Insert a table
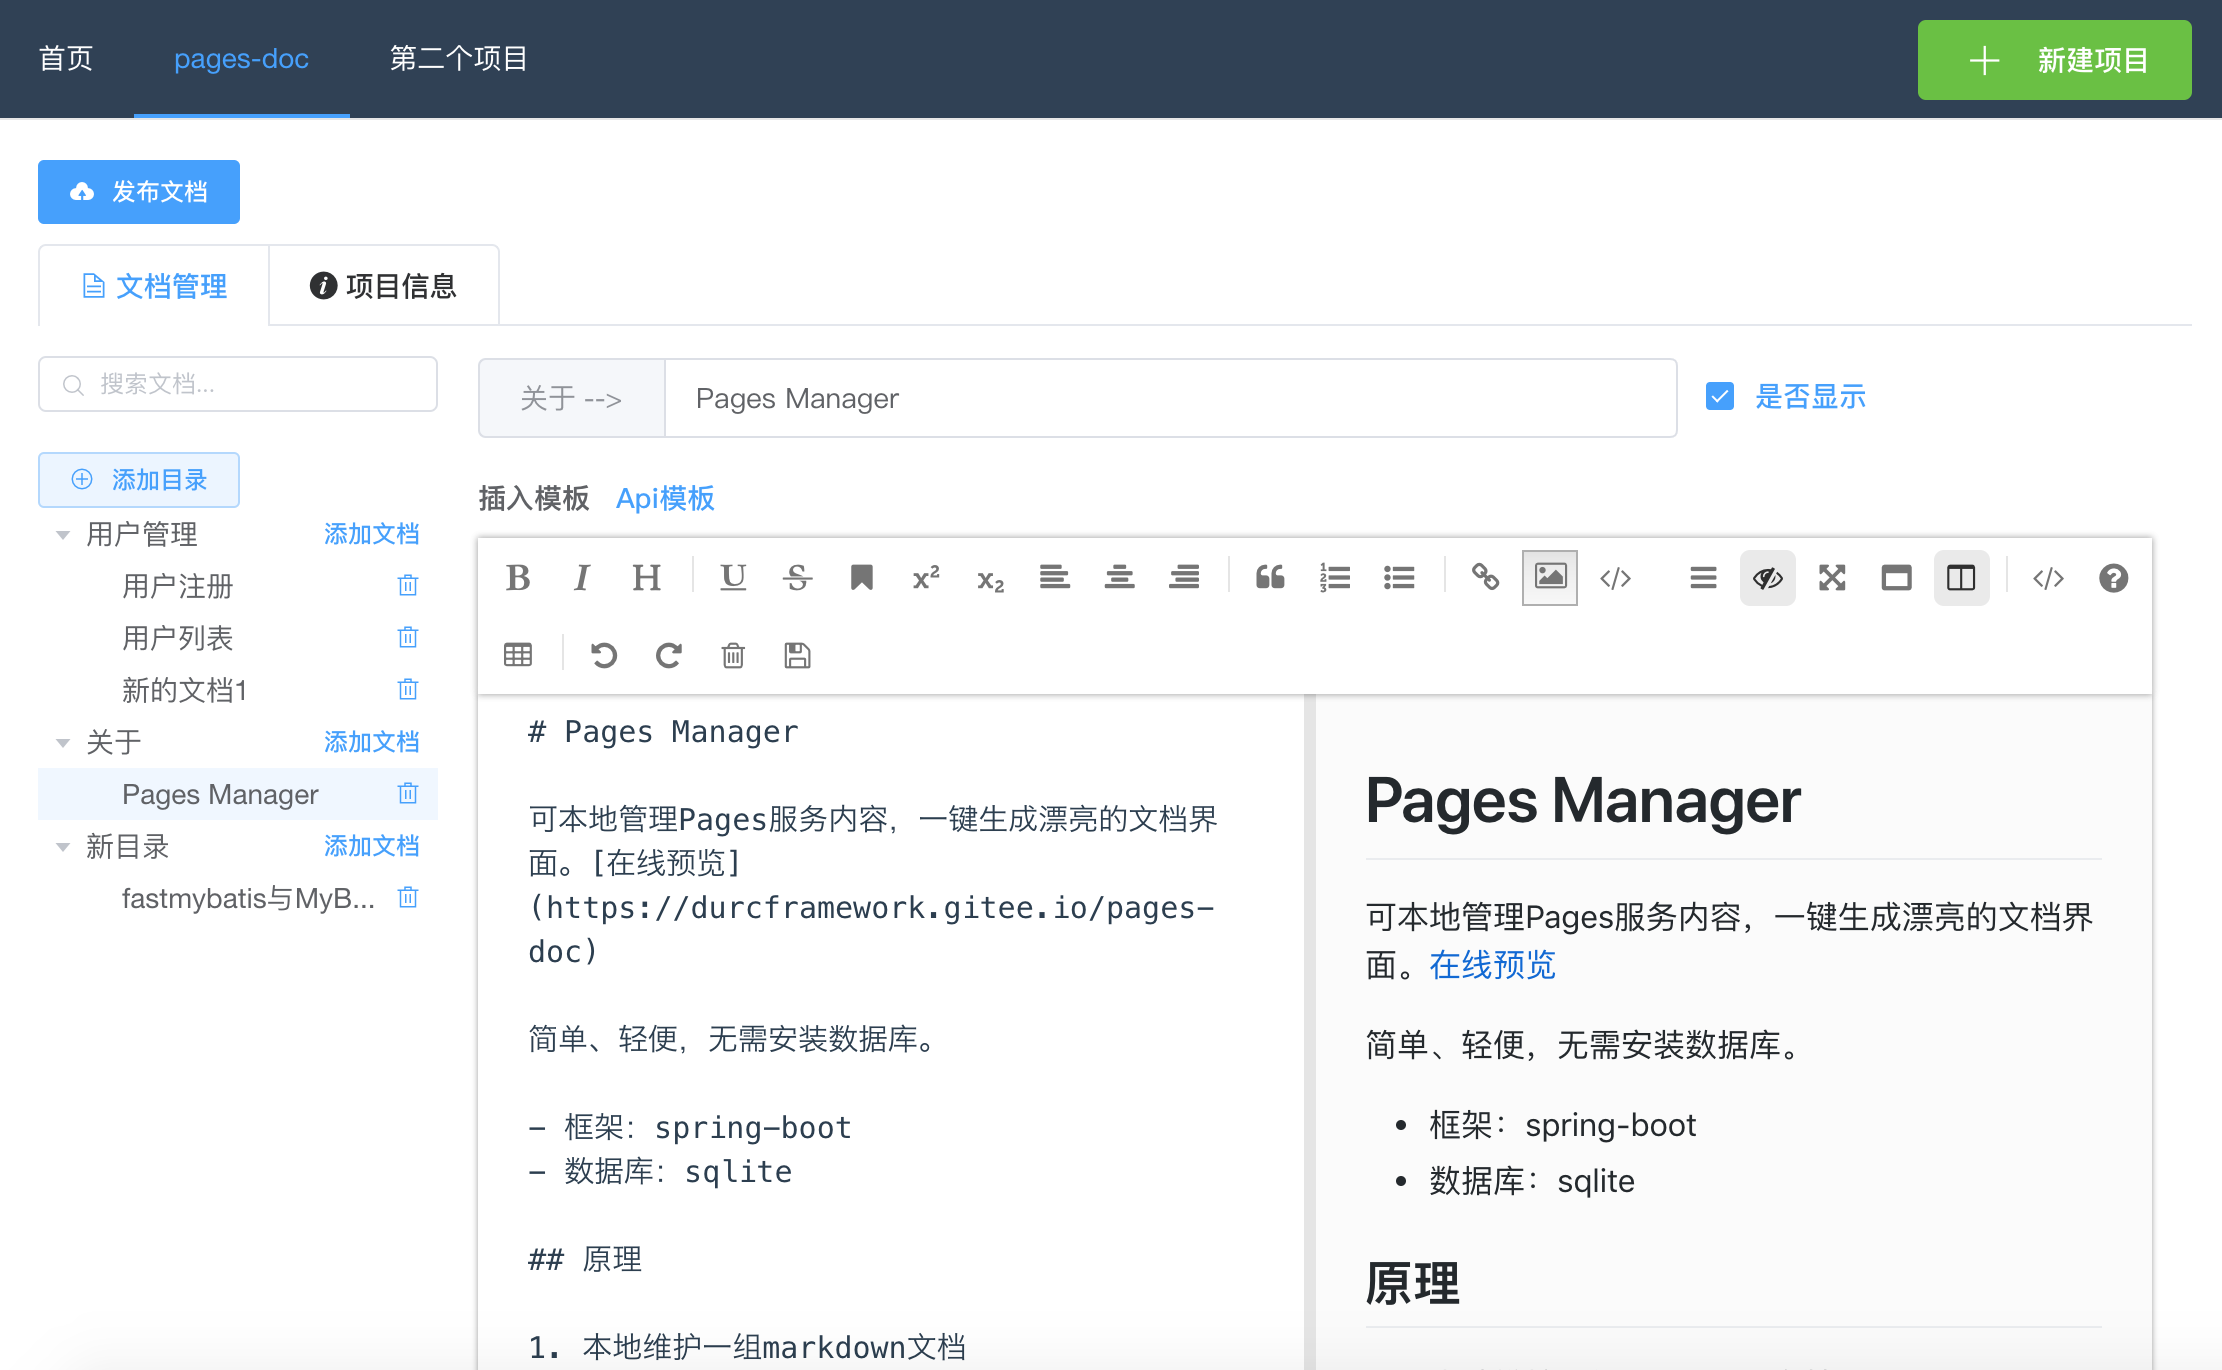Screen dimensions: 2222x1370 click(518, 655)
